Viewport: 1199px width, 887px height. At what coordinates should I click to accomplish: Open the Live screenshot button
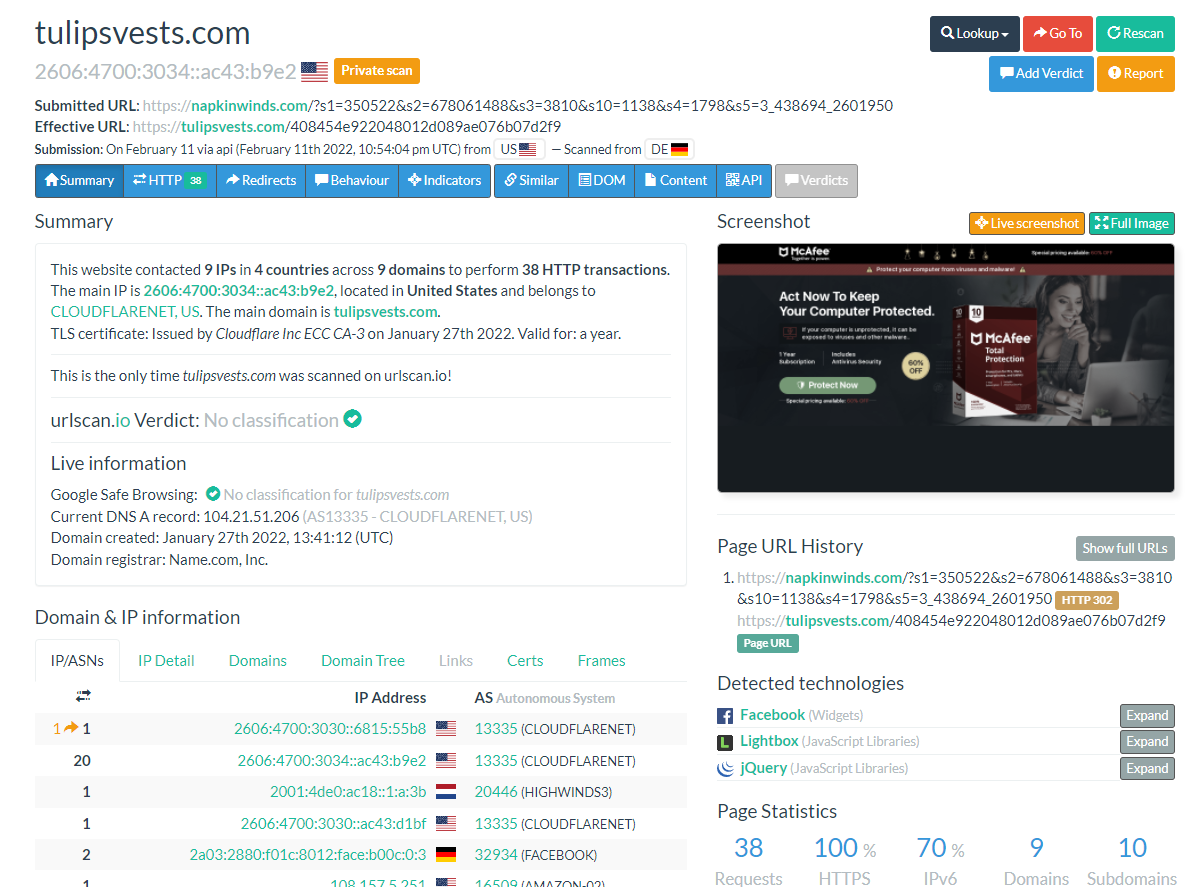1026,223
